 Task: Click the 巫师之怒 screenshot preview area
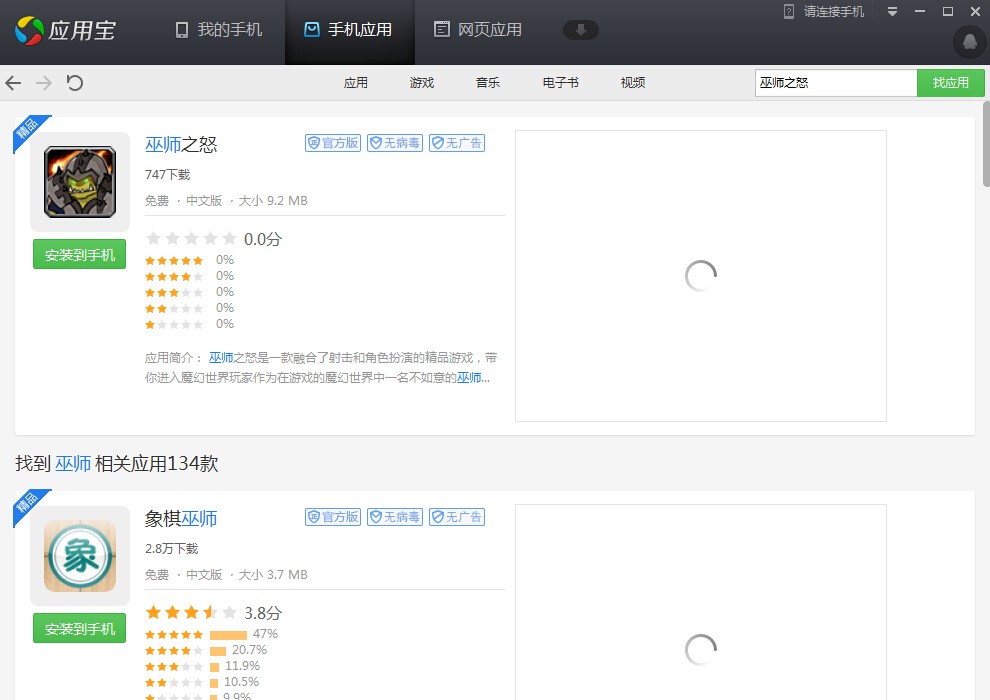tap(701, 276)
